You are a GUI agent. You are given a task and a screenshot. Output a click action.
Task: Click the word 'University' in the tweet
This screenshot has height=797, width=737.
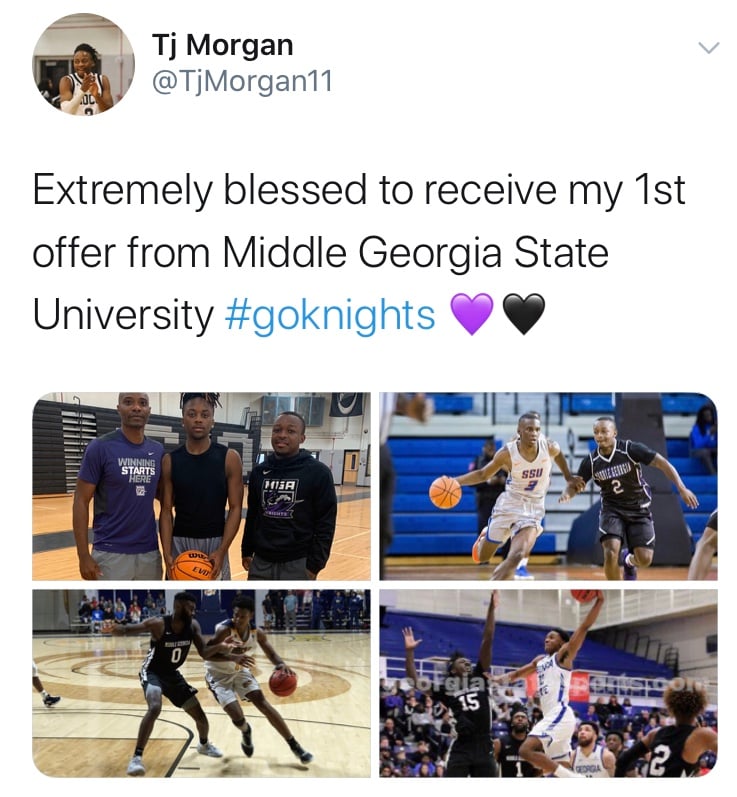point(123,316)
